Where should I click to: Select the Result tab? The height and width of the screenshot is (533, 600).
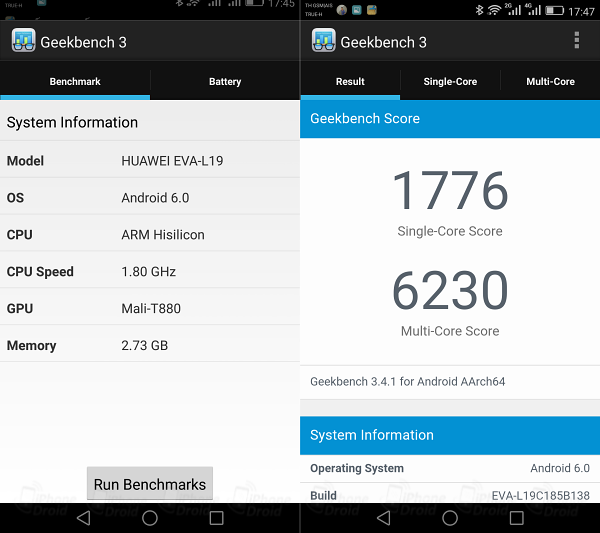pyautogui.click(x=350, y=81)
